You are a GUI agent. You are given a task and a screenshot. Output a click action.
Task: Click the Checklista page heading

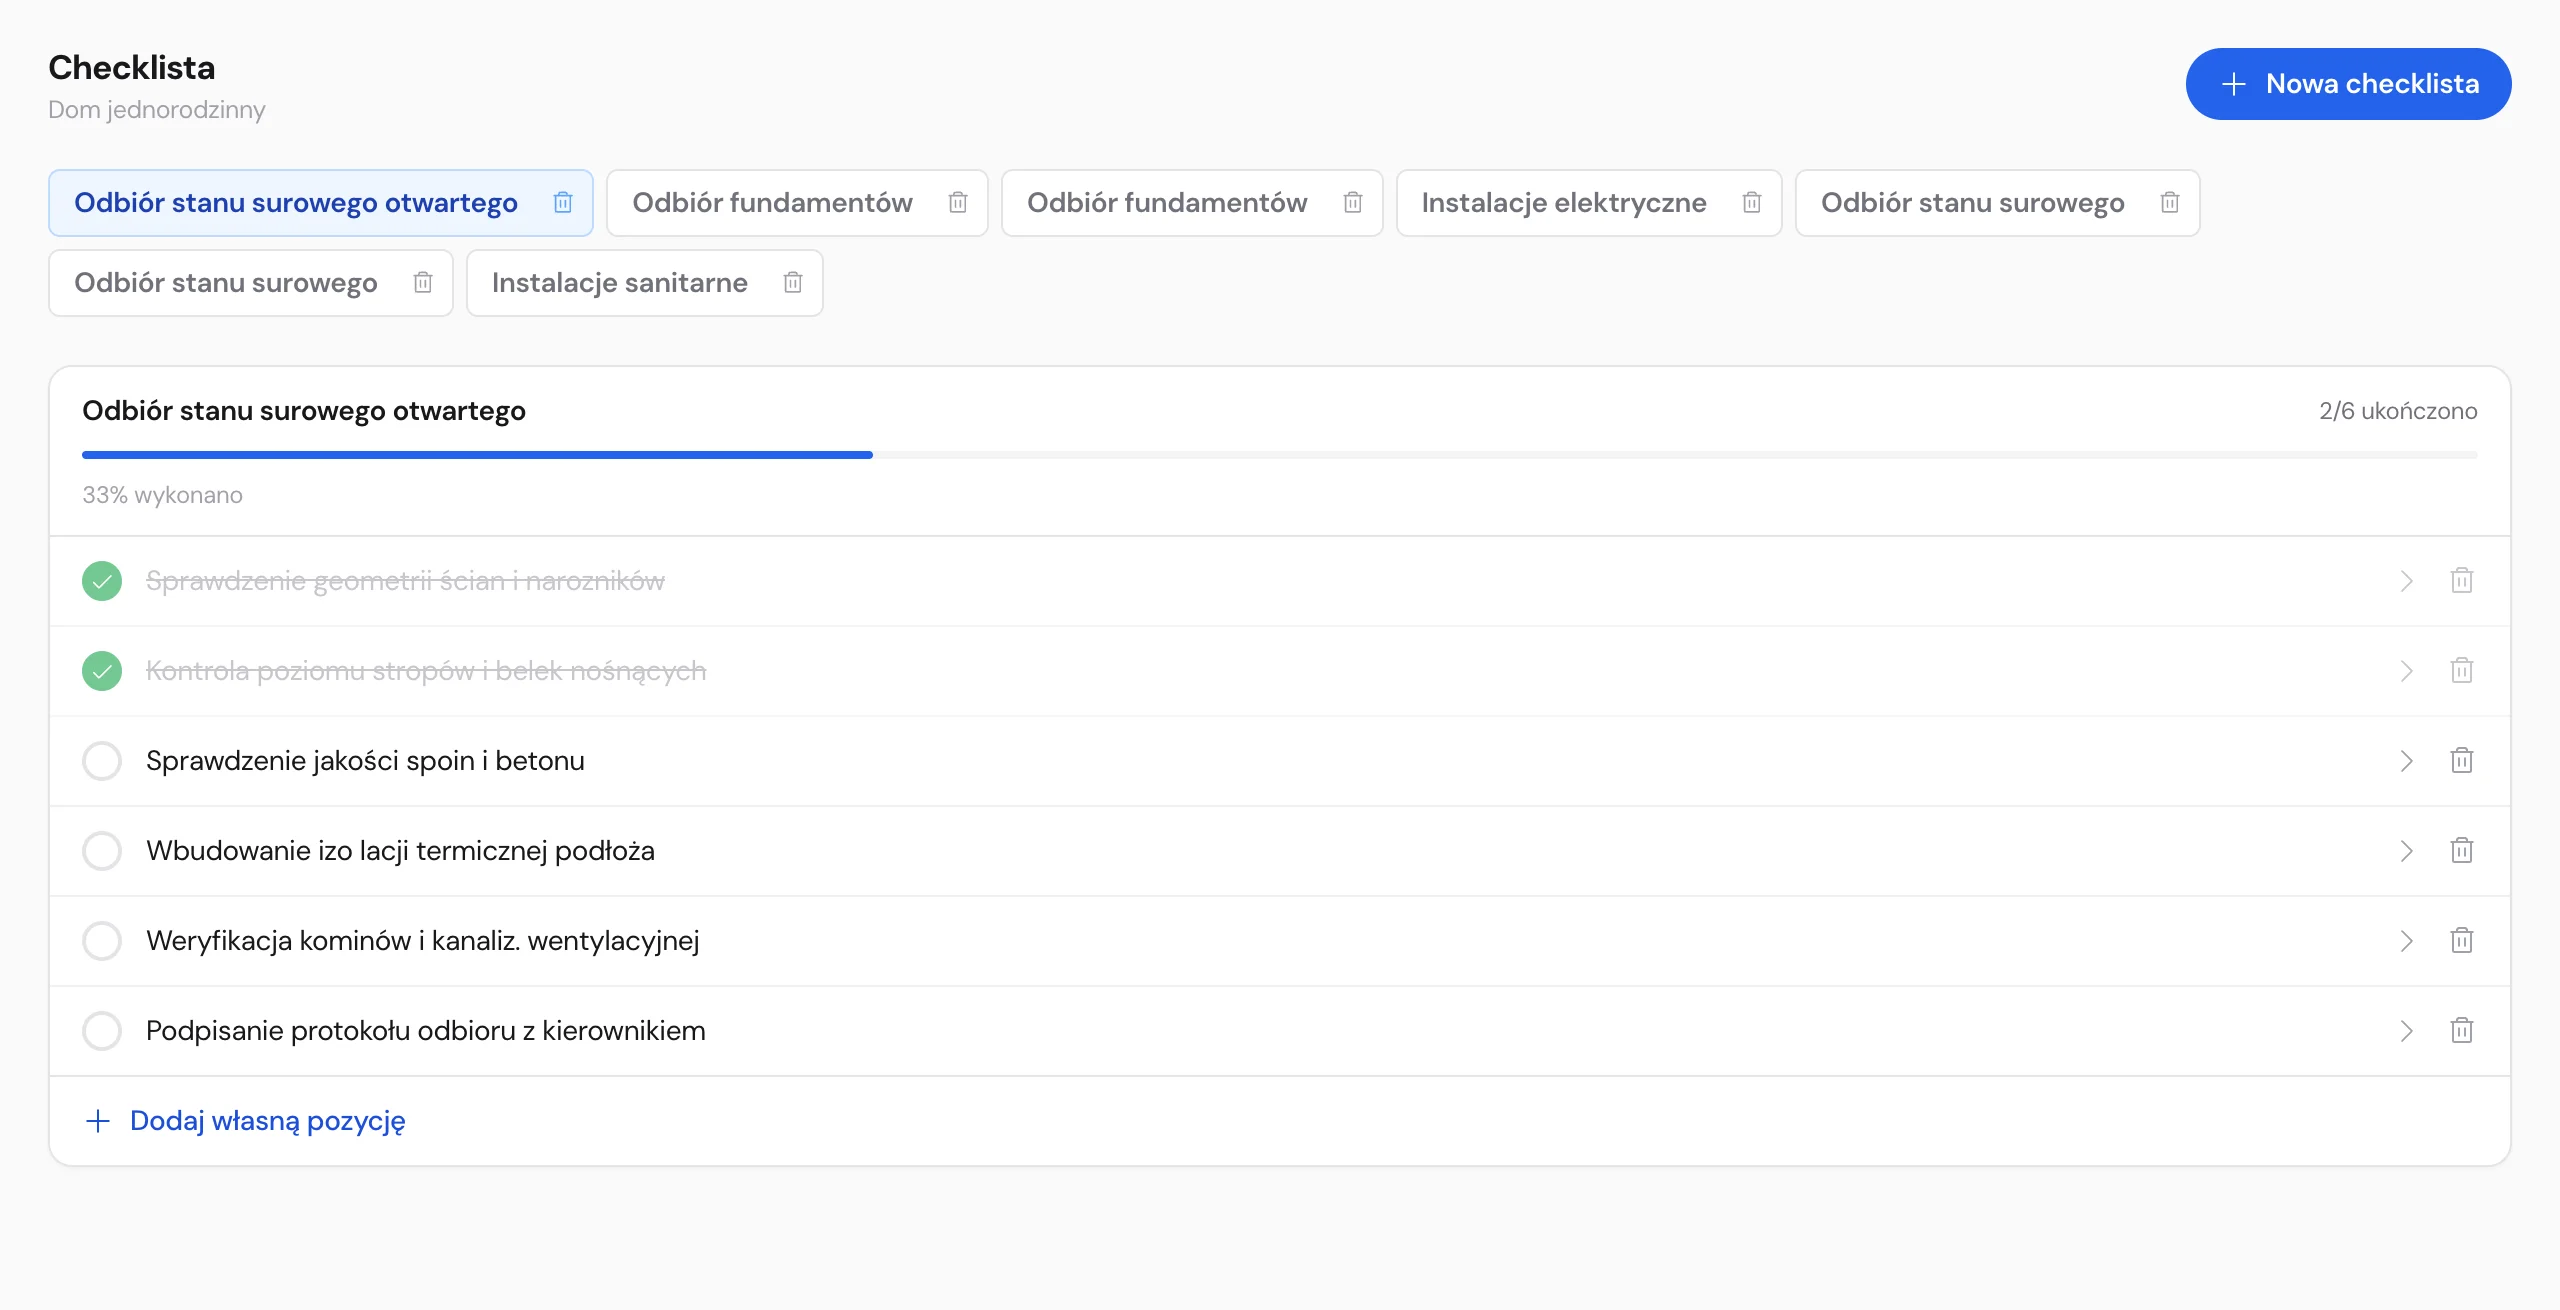click(132, 68)
